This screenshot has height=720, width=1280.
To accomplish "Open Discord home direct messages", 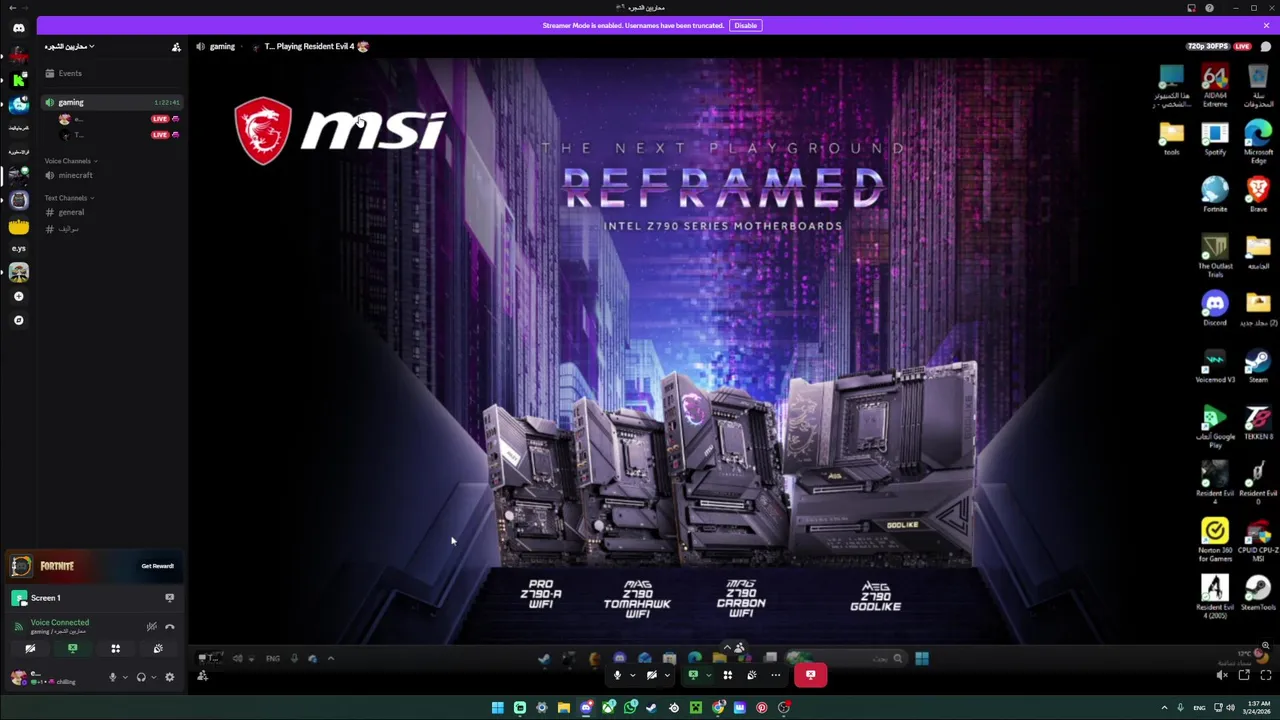I will (19, 28).
